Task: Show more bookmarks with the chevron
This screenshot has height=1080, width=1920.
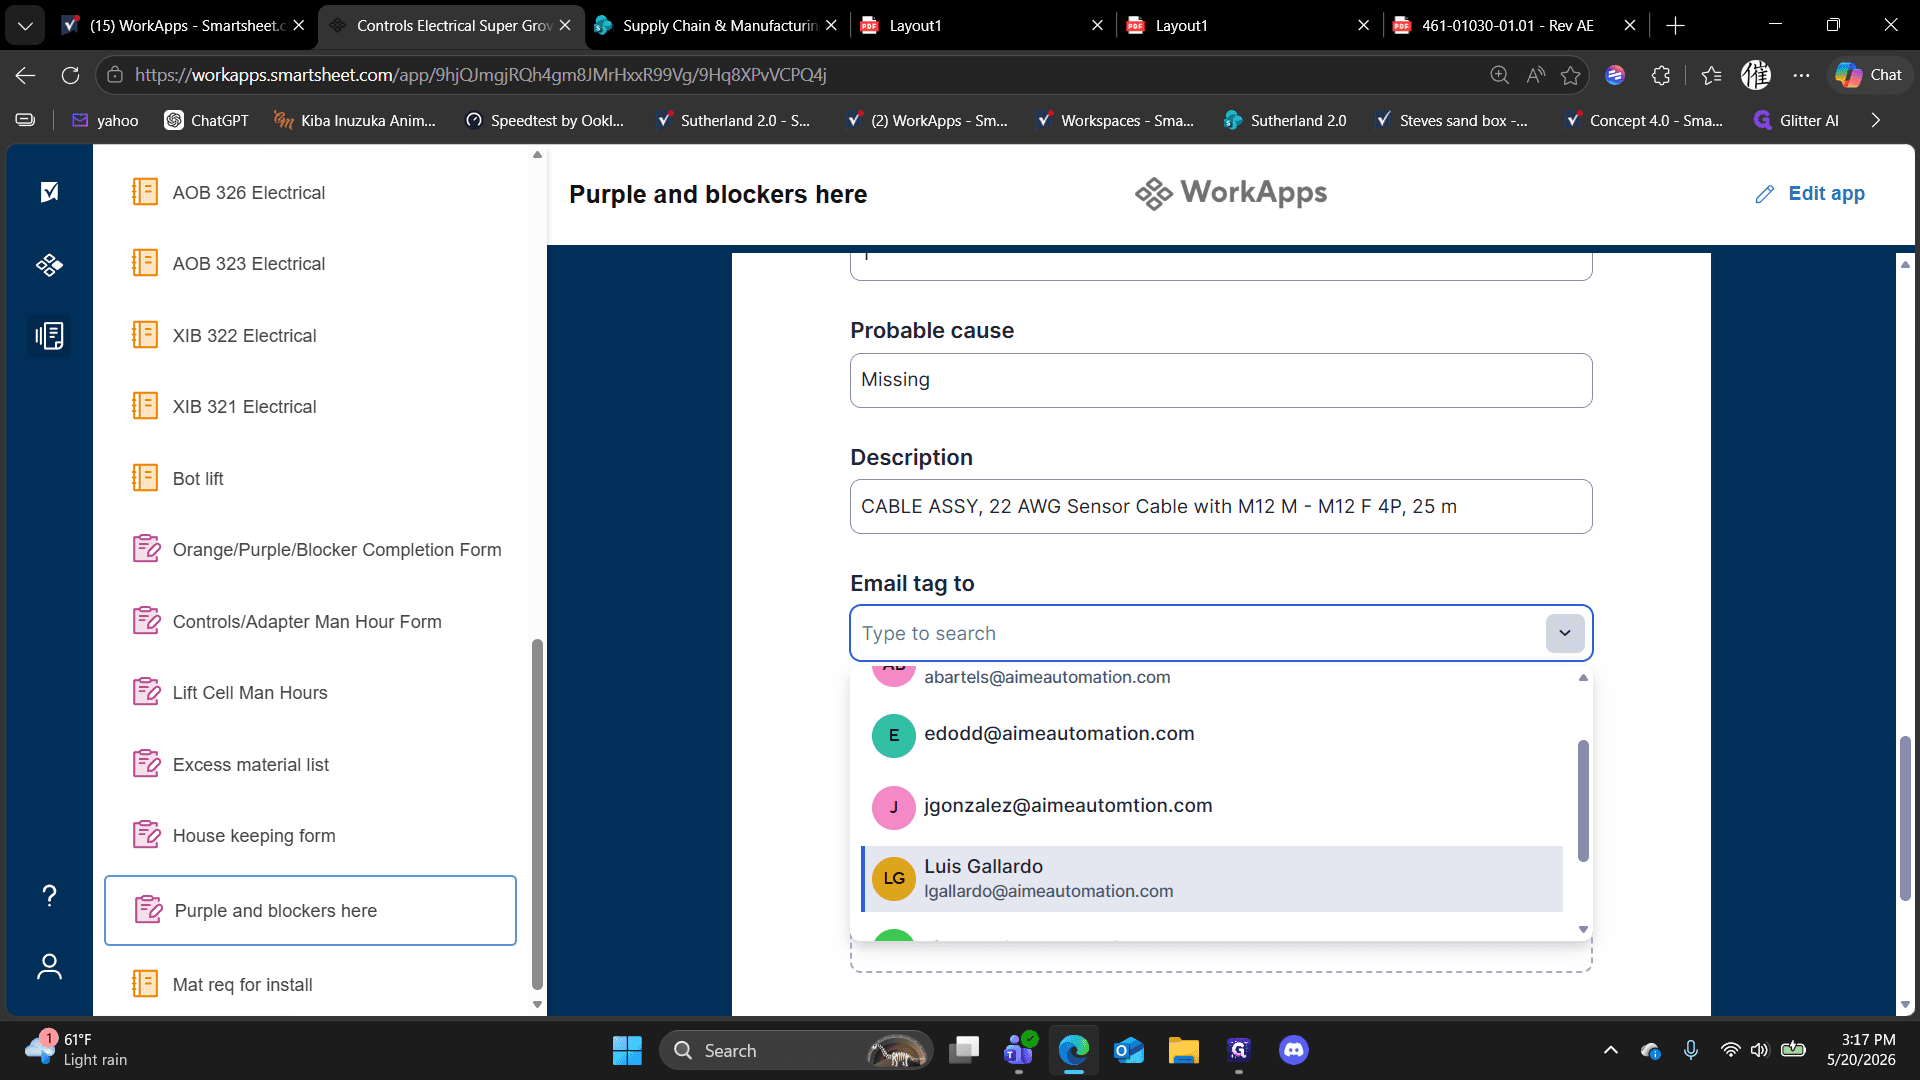Action: (x=1876, y=120)
